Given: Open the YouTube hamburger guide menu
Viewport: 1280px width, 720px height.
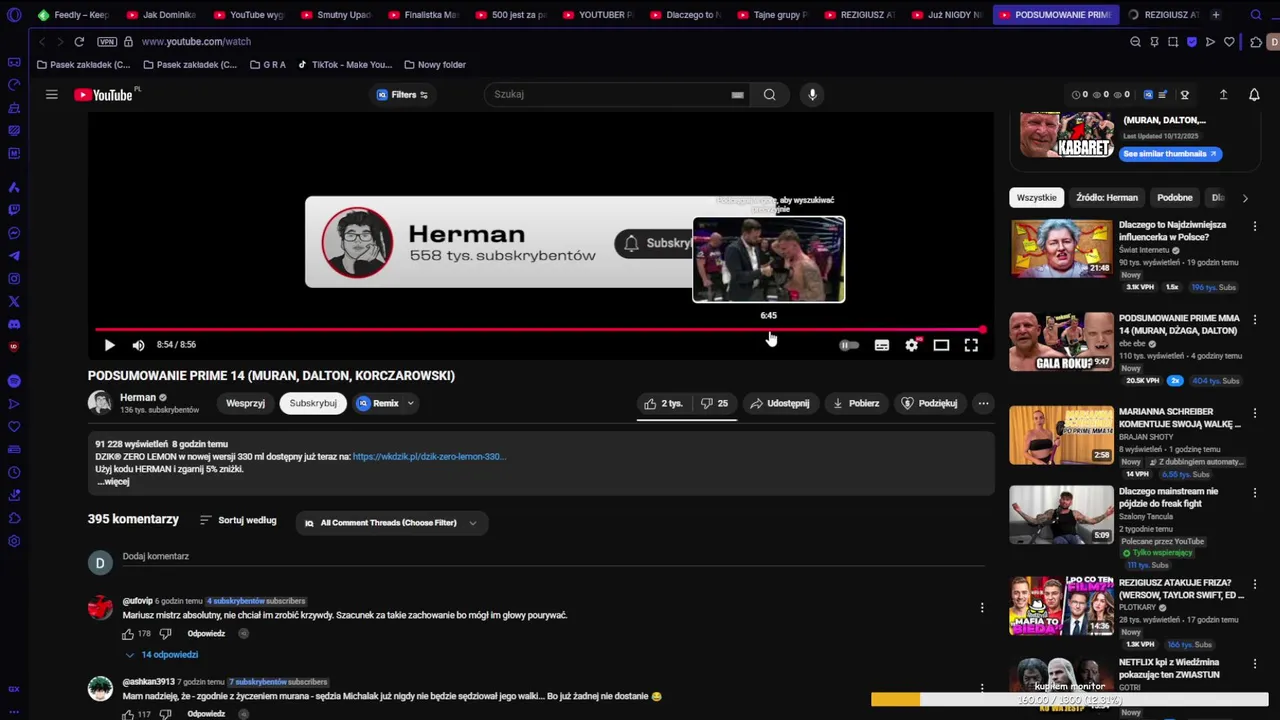Looking at the screenshot, I should (x=51, y=95).
